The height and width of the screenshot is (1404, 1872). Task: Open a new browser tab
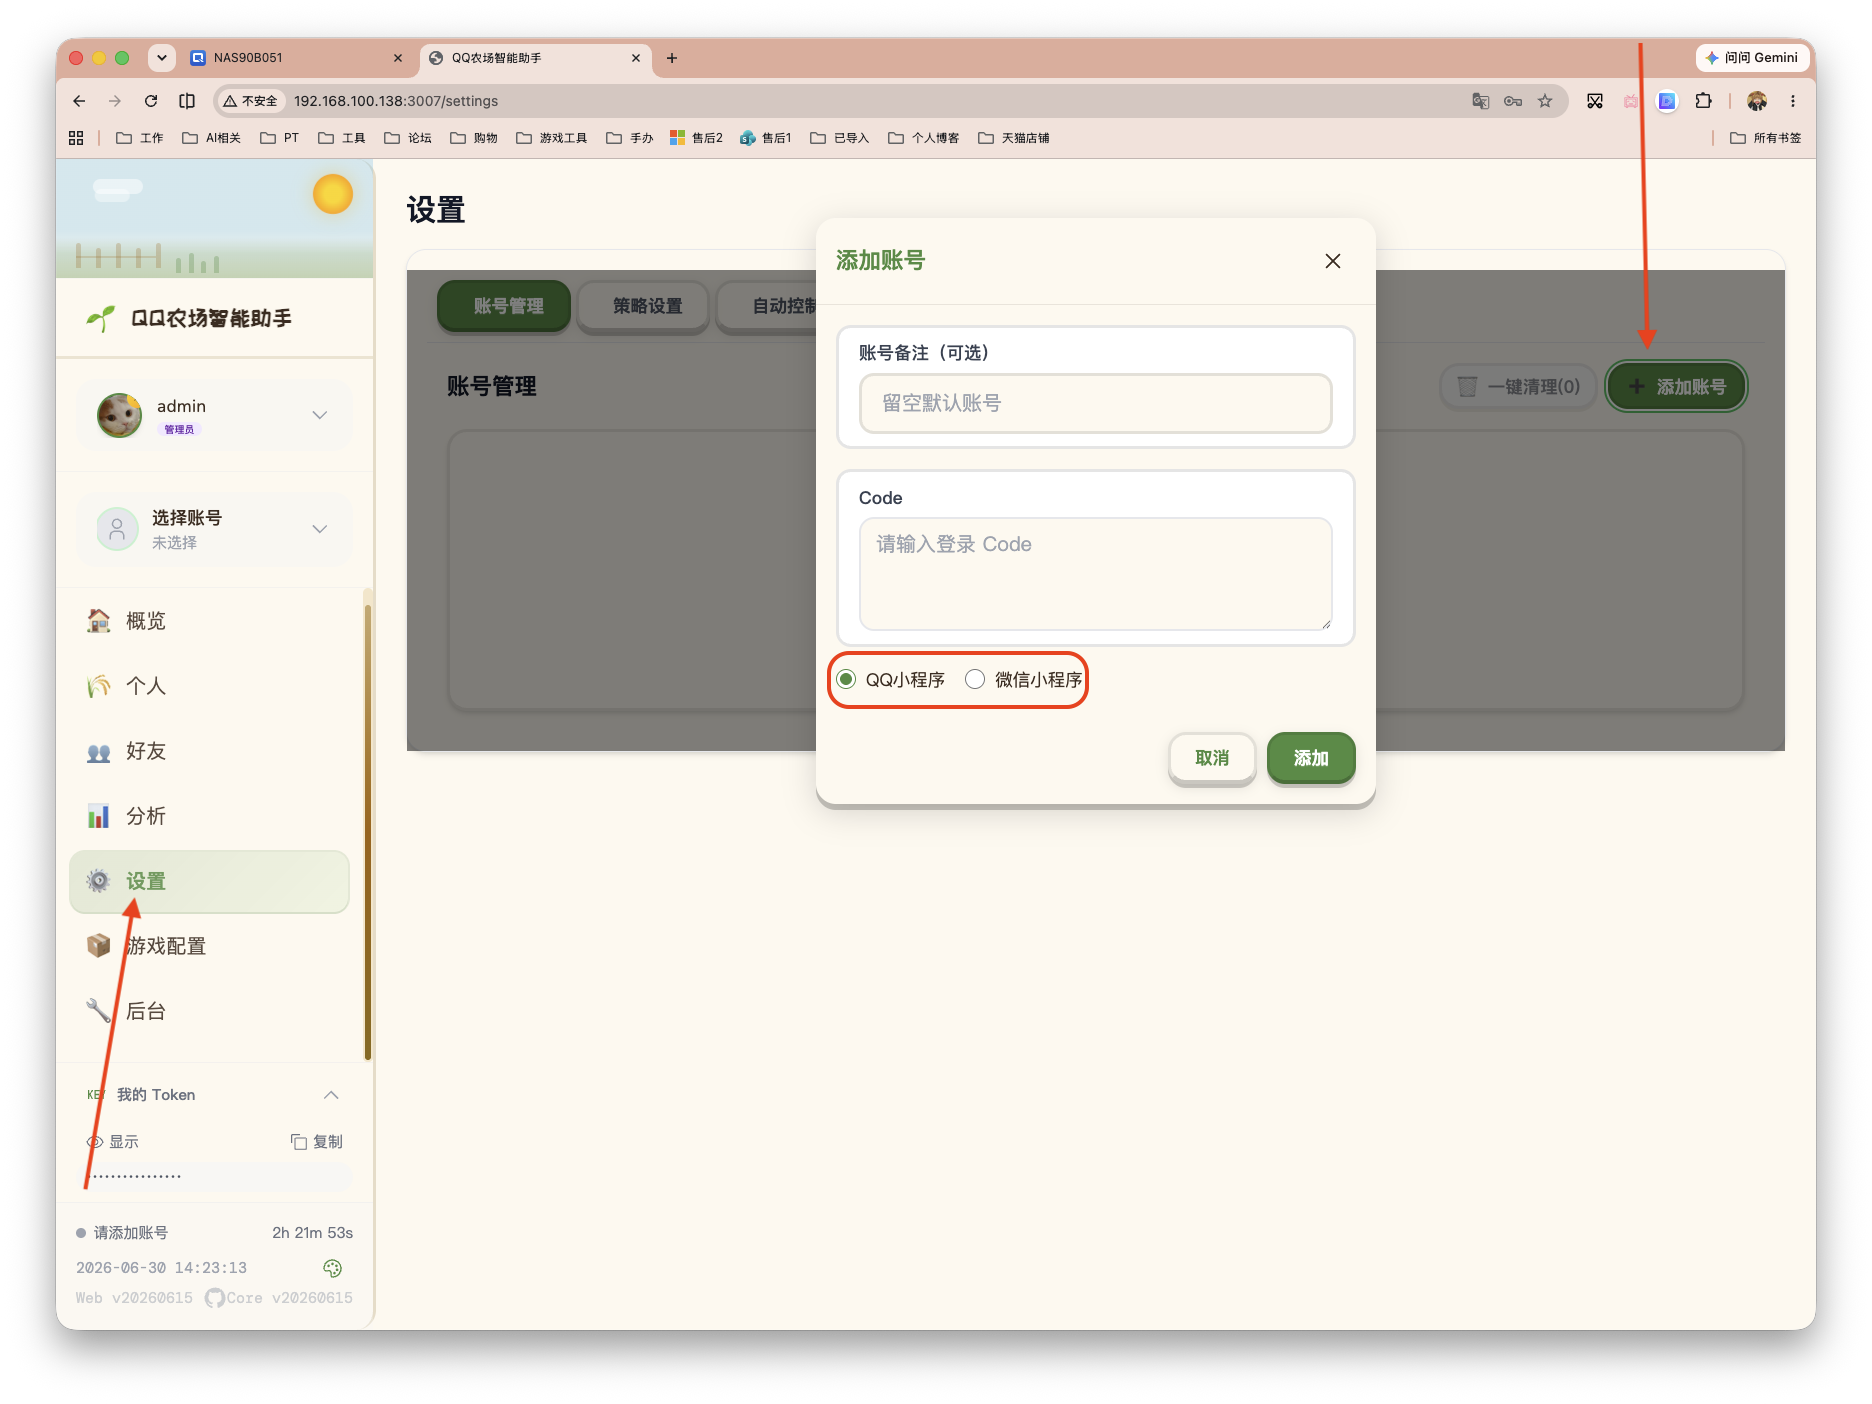click(672, 58)
